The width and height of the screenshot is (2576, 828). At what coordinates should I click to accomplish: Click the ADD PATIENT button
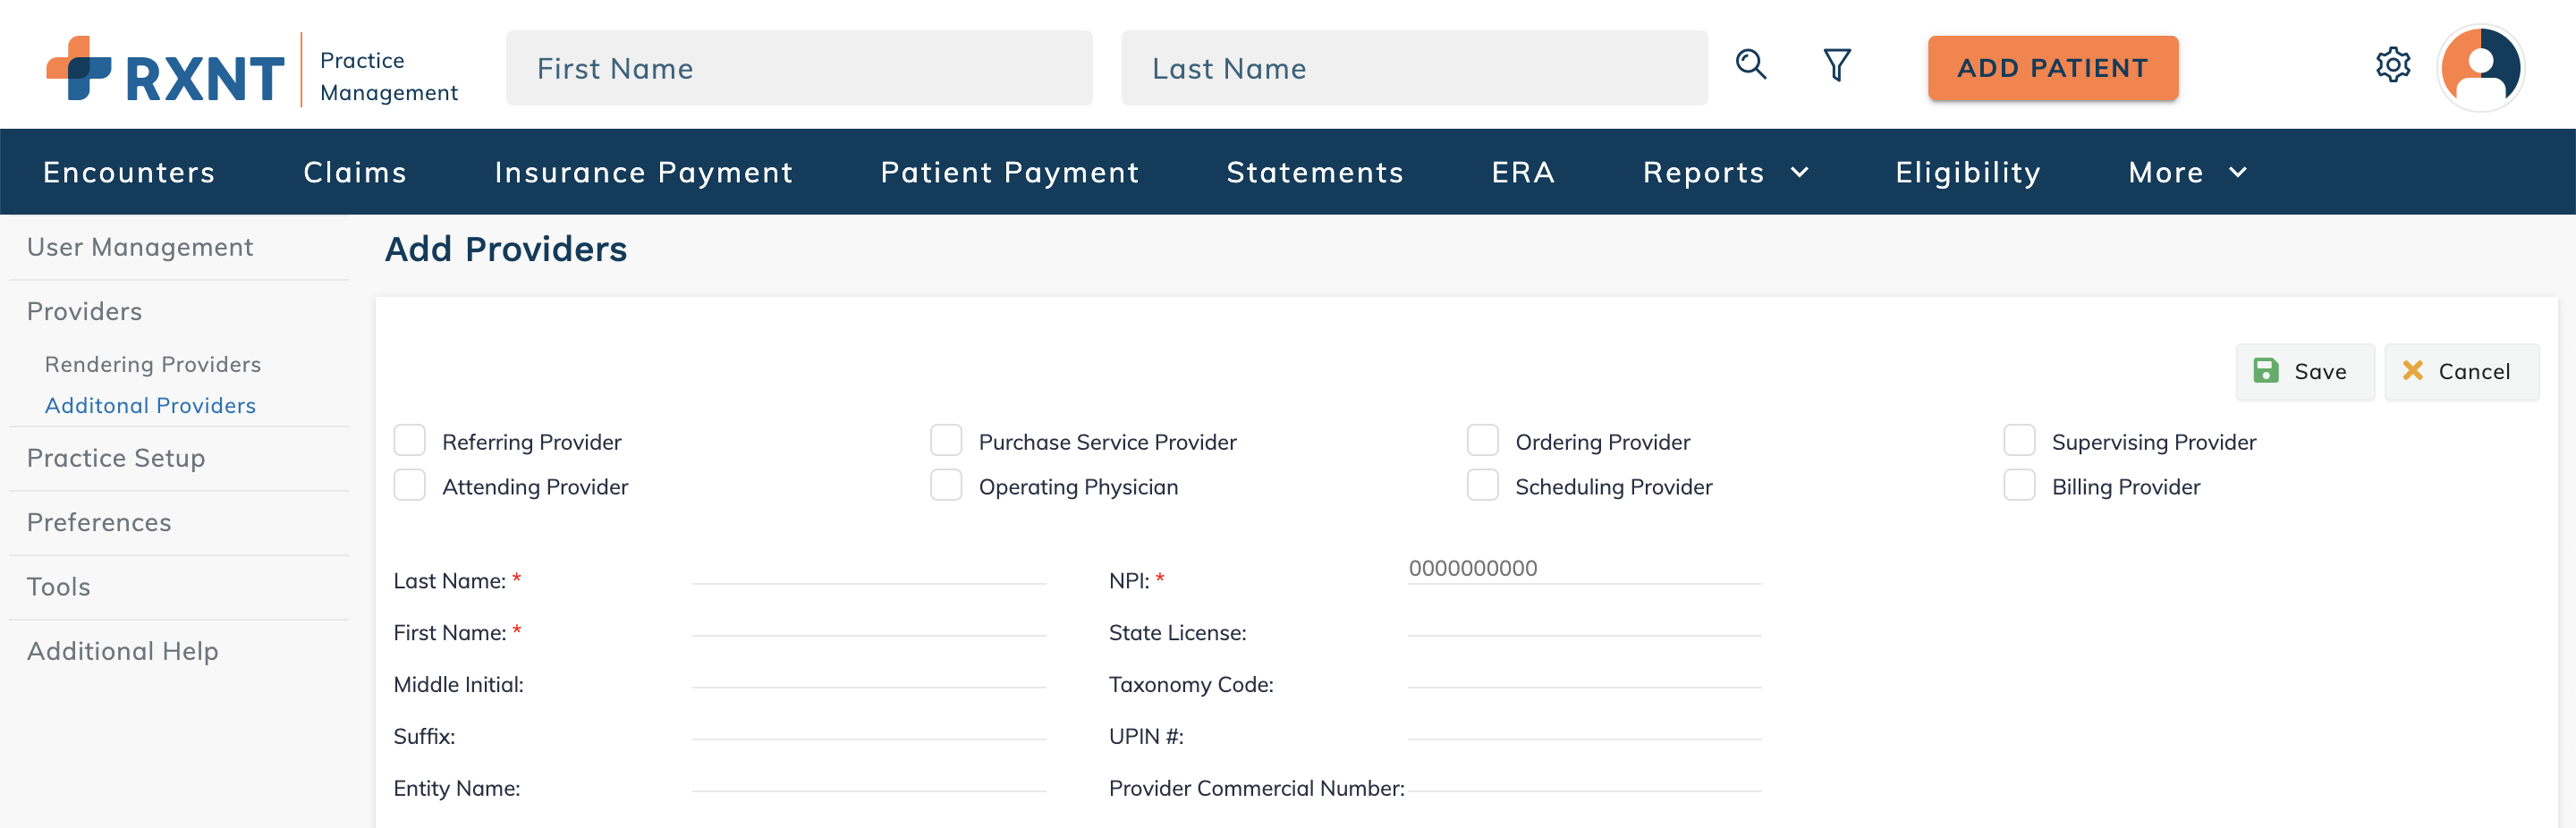(x=2052, y=68)
